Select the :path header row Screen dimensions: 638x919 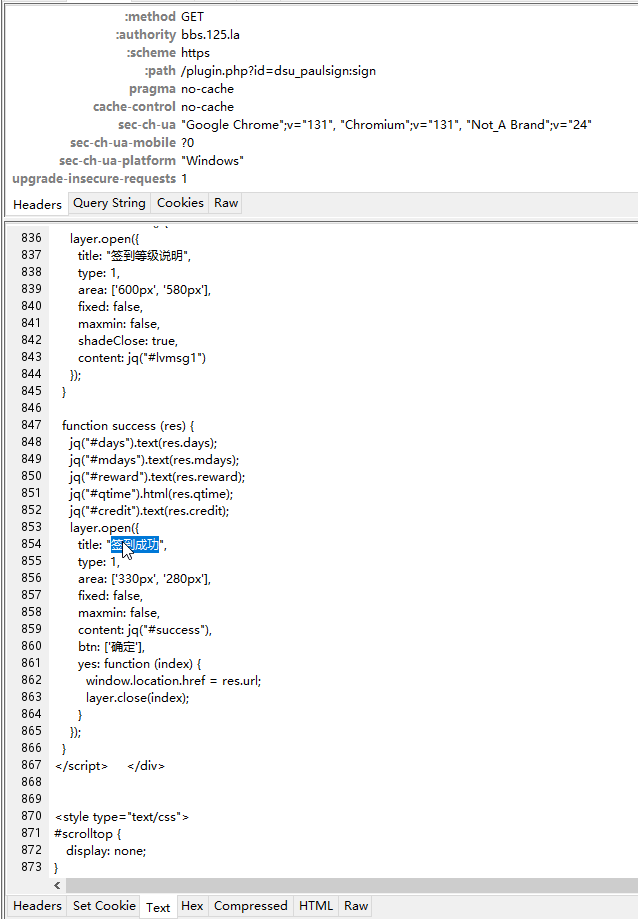click(x=278, y=71)
